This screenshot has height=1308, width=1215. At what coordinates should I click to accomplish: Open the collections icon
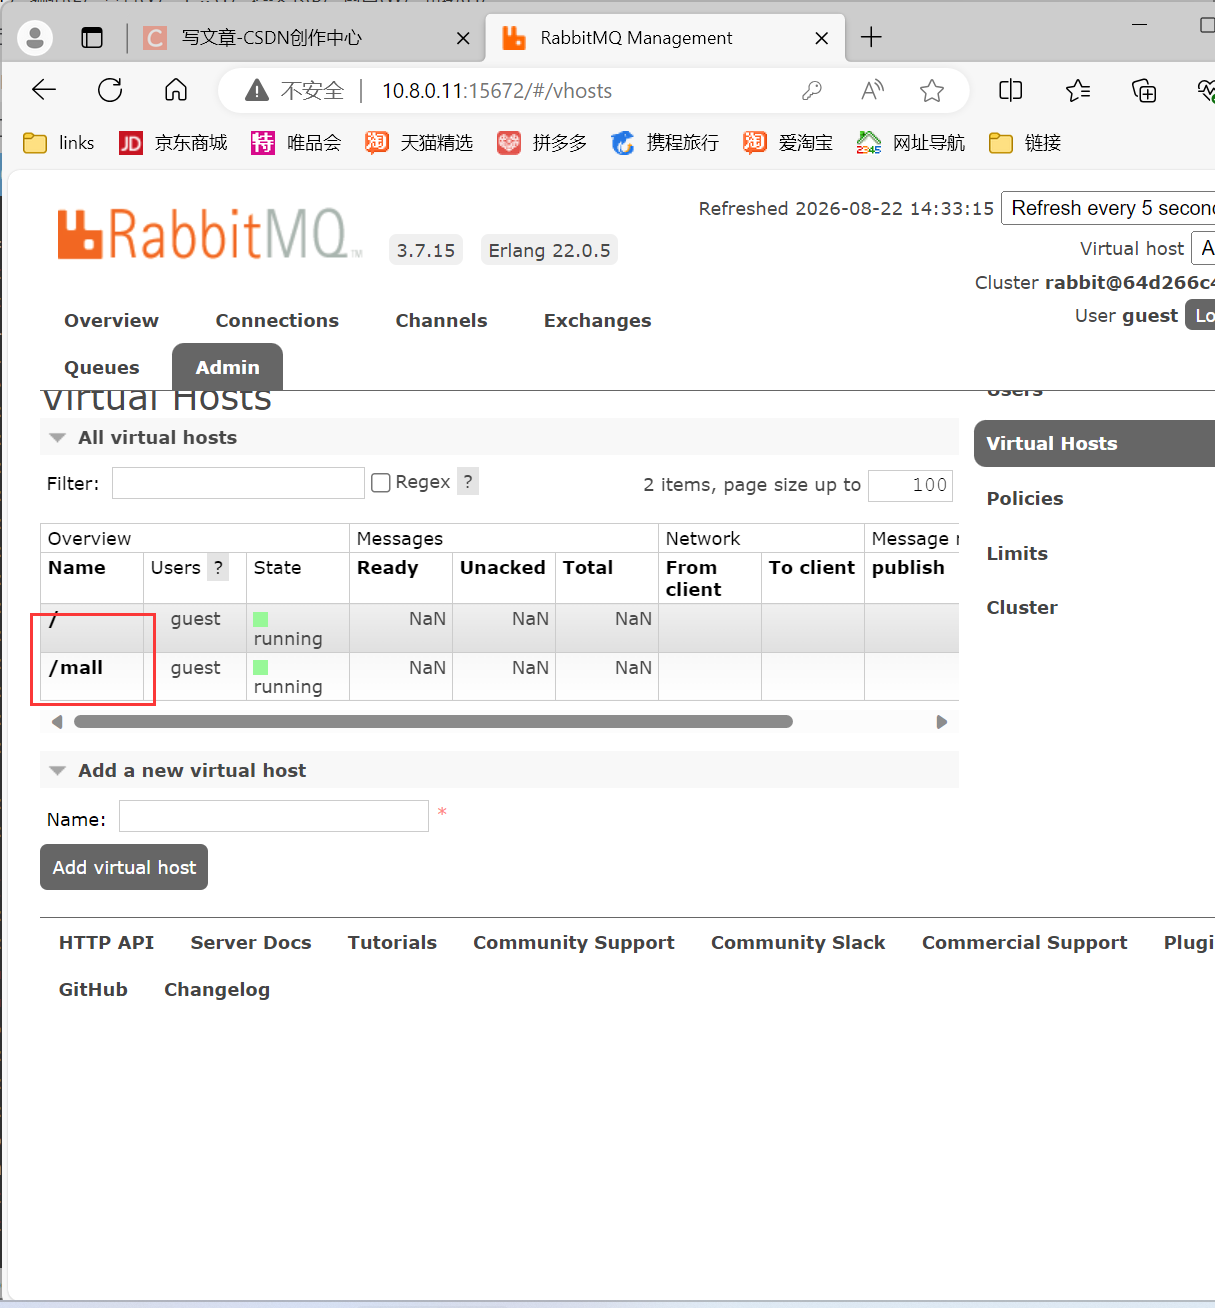coord(1144,91)
